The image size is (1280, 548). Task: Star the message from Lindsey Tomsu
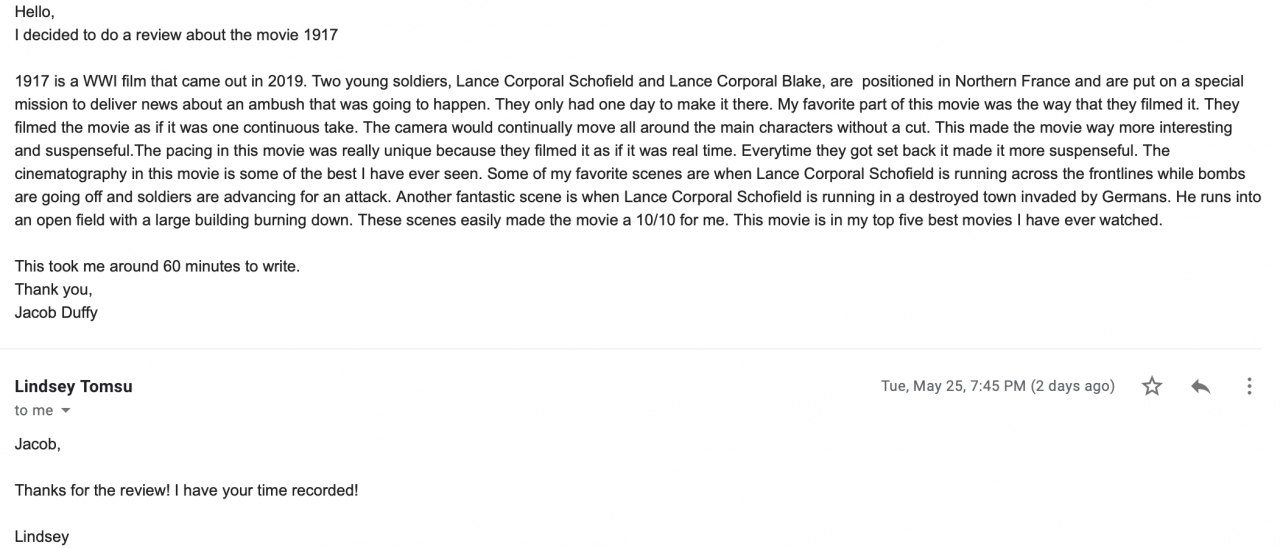point(1152,386)
